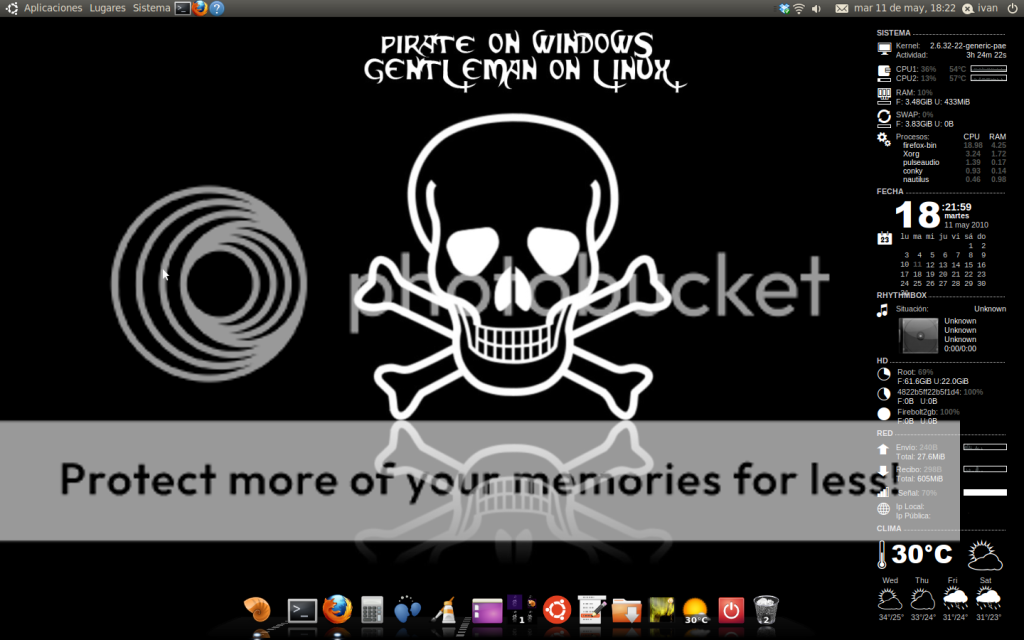Open the trash can in the dock
1024x640 pixels.
pyautogui.click(x=766, y=609)
